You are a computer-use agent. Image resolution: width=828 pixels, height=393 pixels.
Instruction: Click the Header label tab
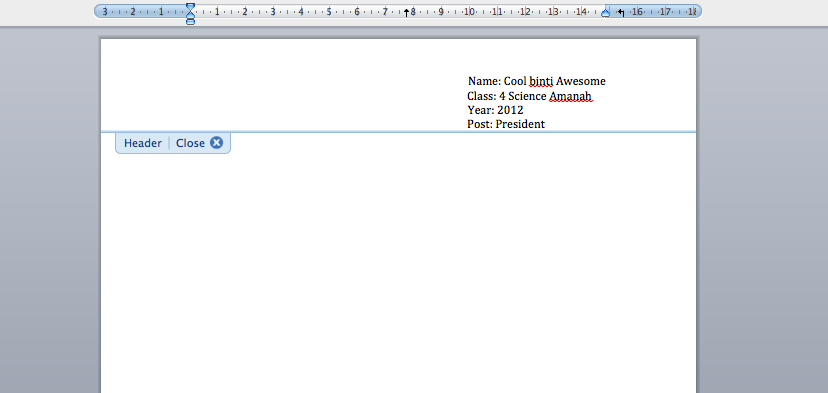(143, 143)
